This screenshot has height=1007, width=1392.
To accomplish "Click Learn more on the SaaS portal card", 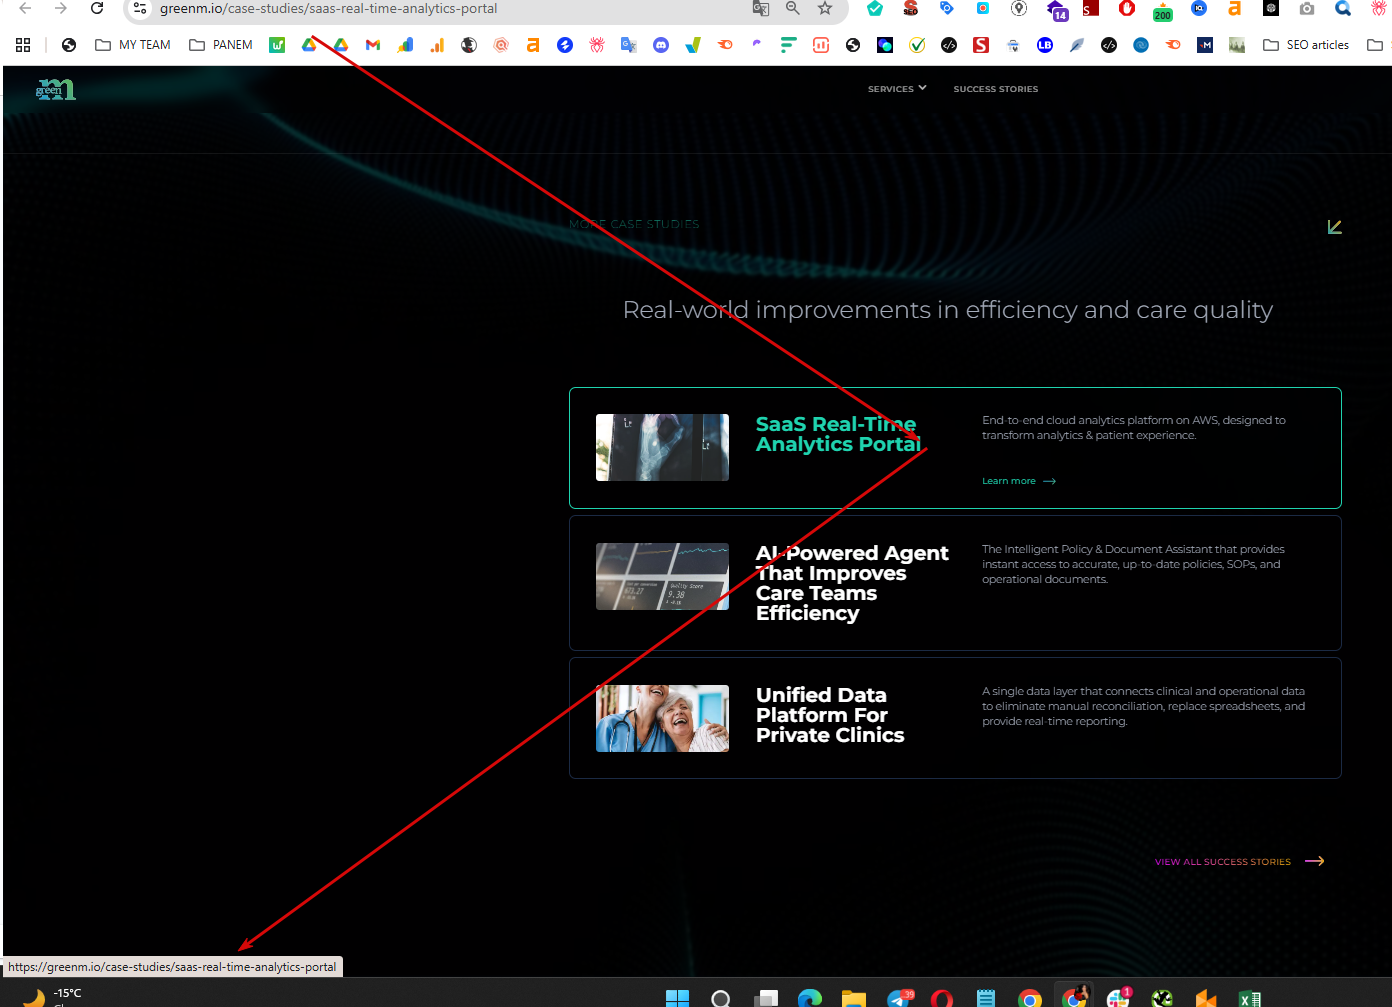I will click(1019, 481).
